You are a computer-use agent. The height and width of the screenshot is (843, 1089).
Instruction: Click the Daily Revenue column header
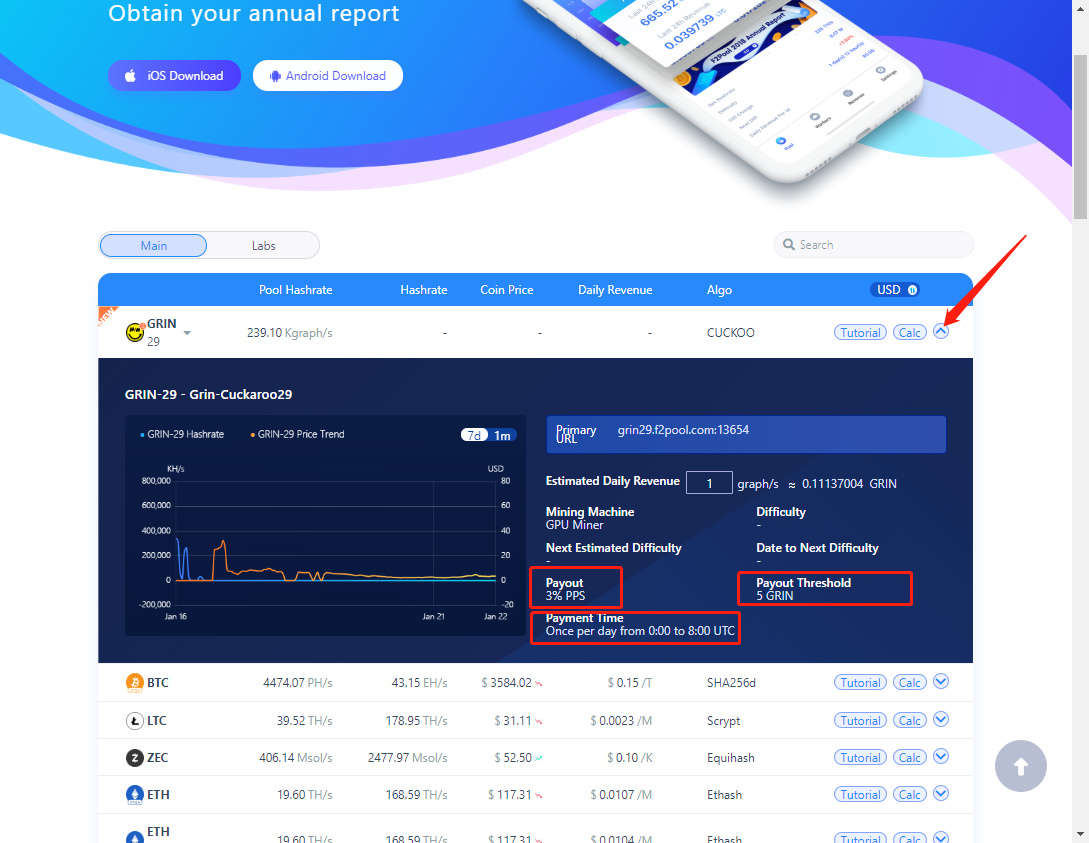coord(615,290)
